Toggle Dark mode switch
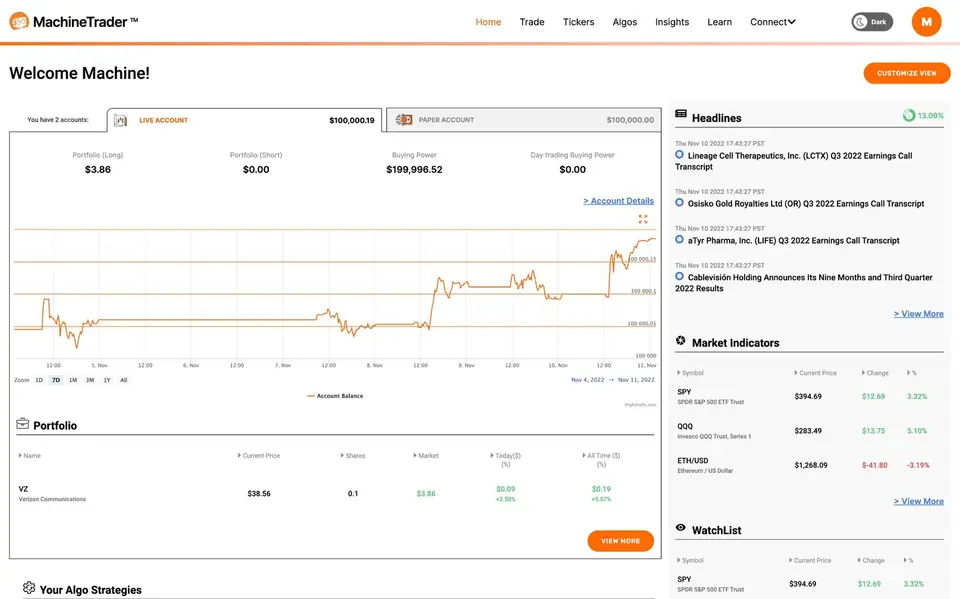The height and width of the screenshot is (599, 960). coord(872,22)
